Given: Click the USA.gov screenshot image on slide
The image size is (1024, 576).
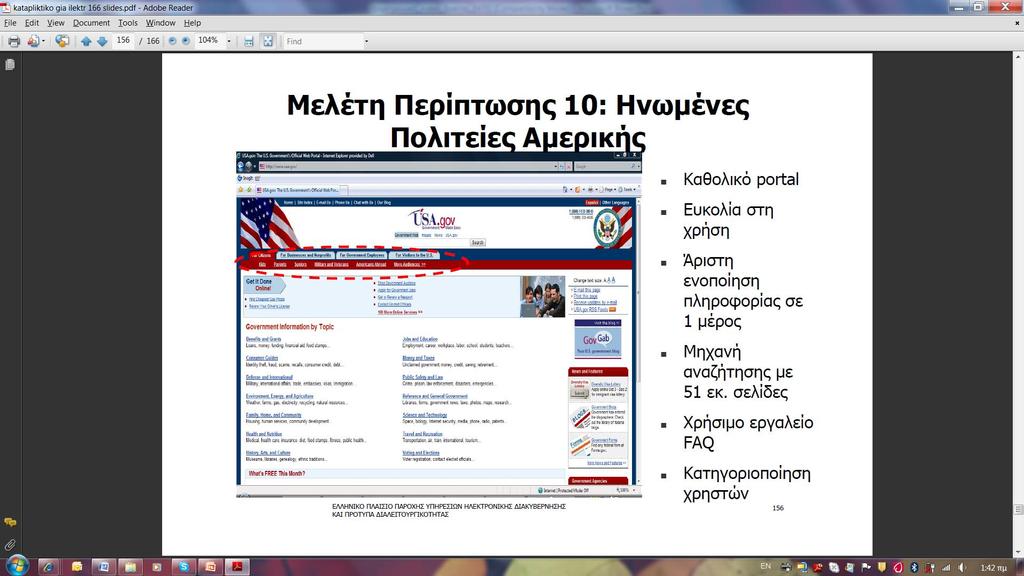Looking at the screenshot, I should pyautogui.click(x=439, y=325).
